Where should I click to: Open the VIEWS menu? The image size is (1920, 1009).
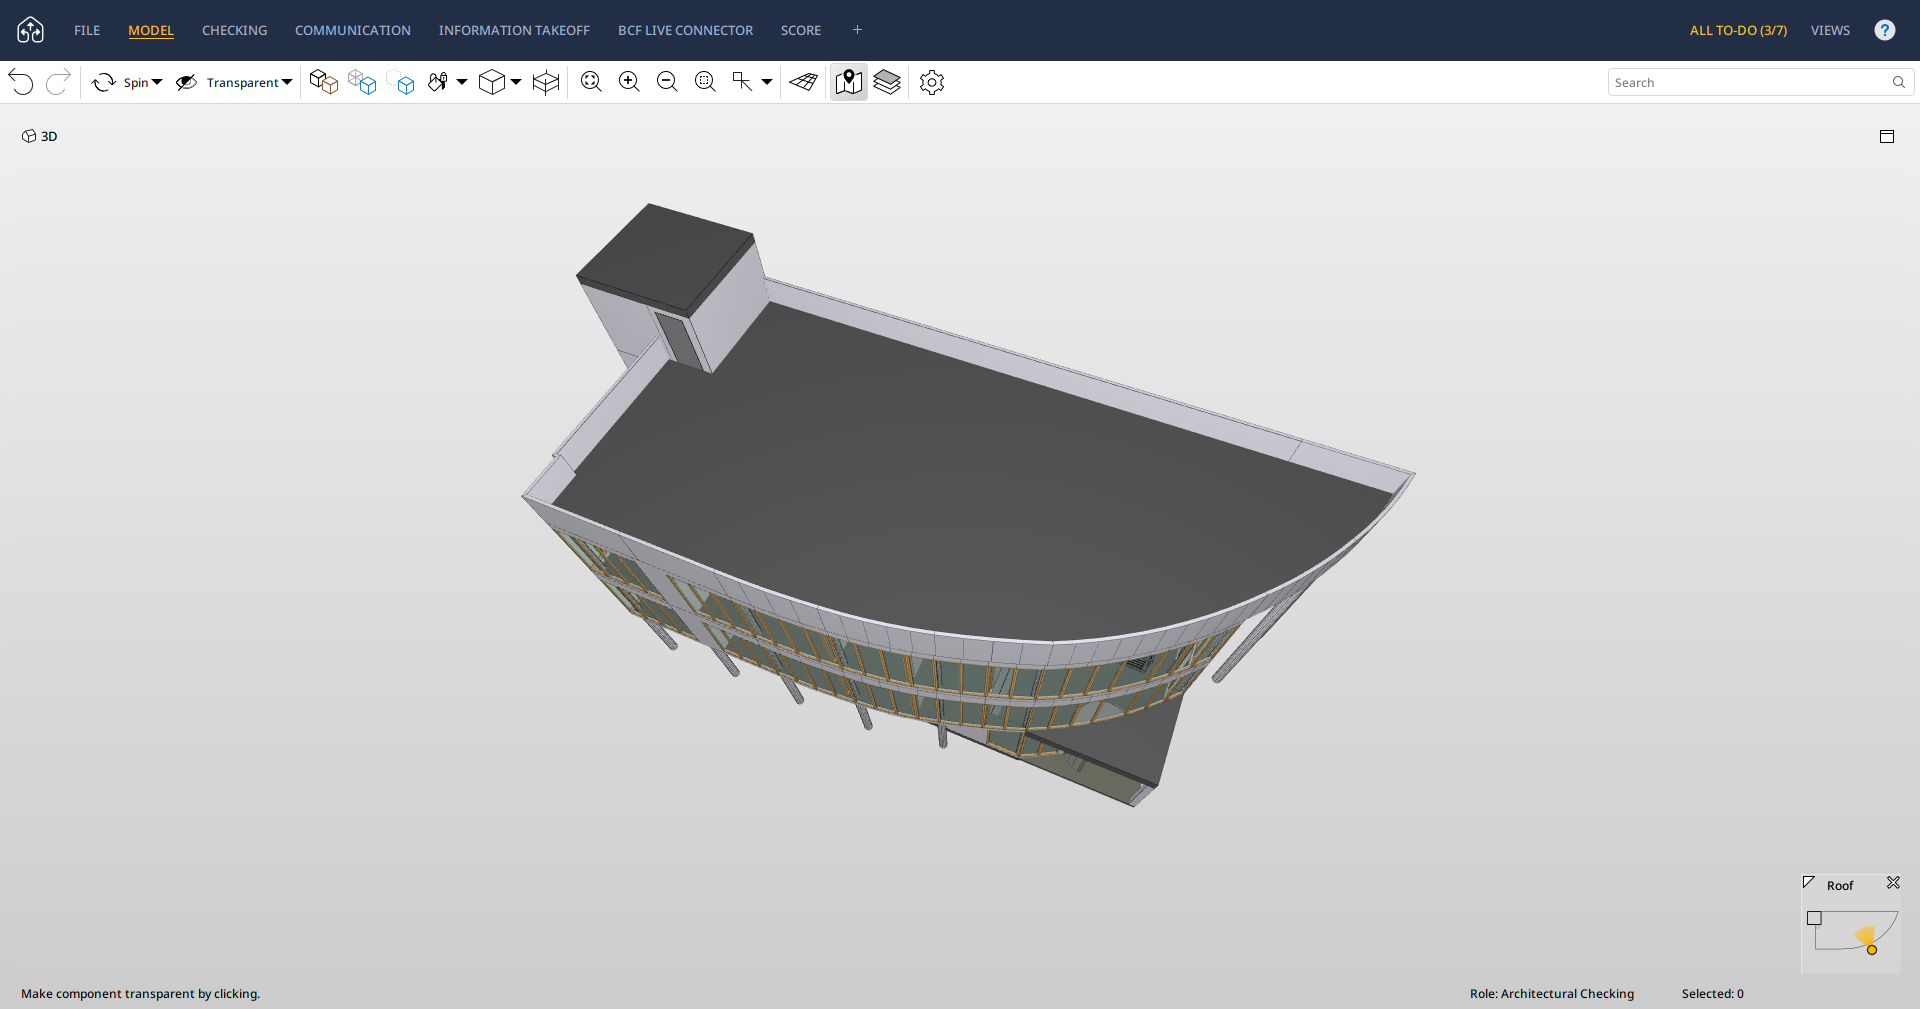[1830, 30]
